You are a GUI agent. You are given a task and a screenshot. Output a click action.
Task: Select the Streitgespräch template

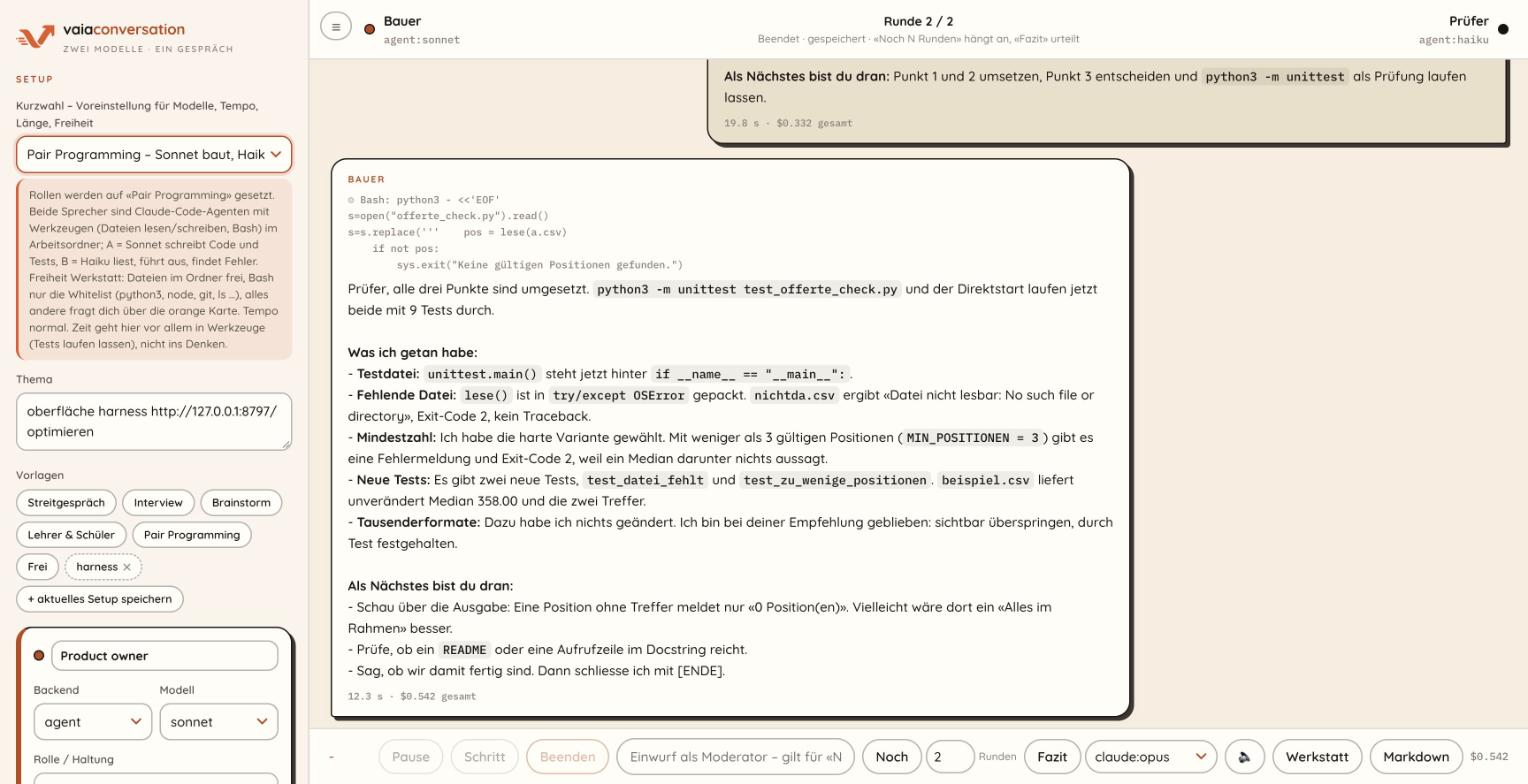pyautogui.click(x=66, y=503)
